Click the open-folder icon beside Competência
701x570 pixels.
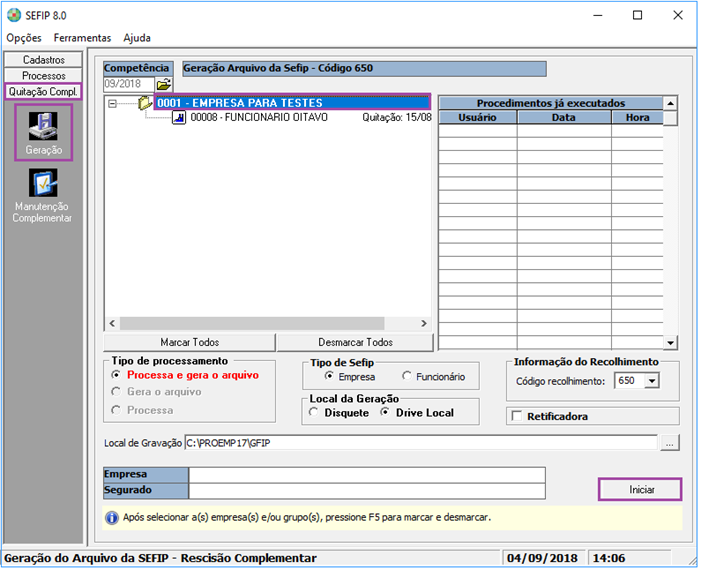[x=164, y=84]
